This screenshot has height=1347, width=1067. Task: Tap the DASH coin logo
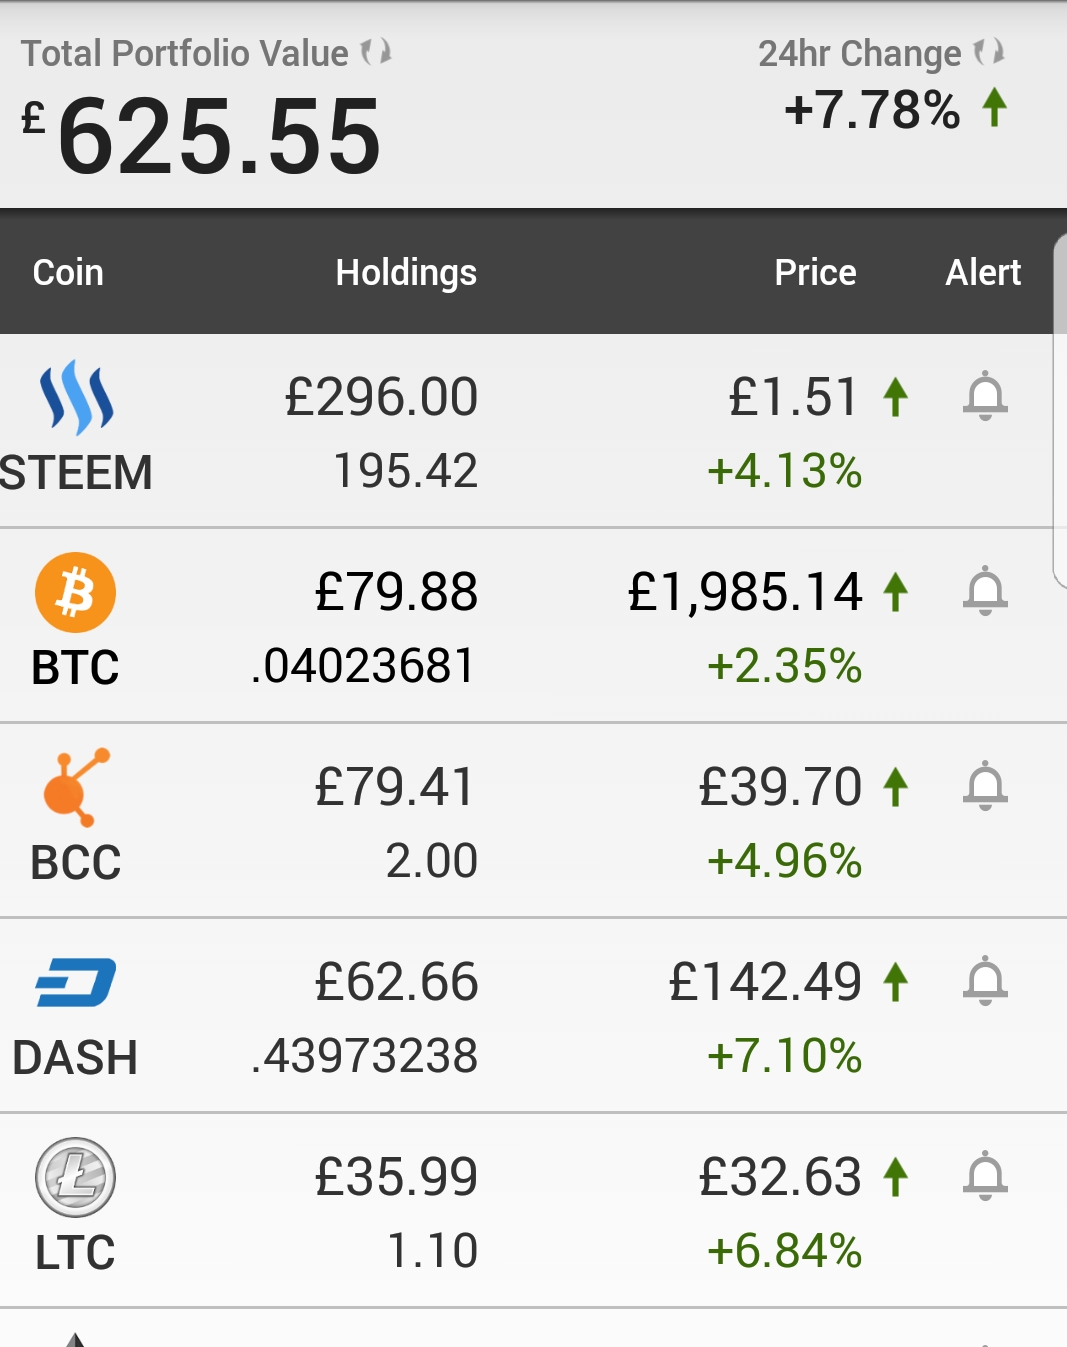[x=76, y=982]
